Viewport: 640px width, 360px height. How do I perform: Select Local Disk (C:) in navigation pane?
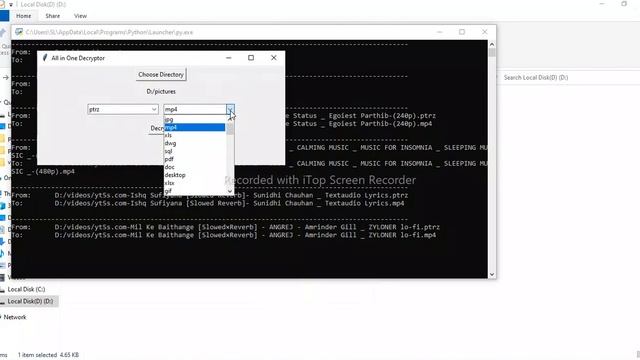(27, 289)
